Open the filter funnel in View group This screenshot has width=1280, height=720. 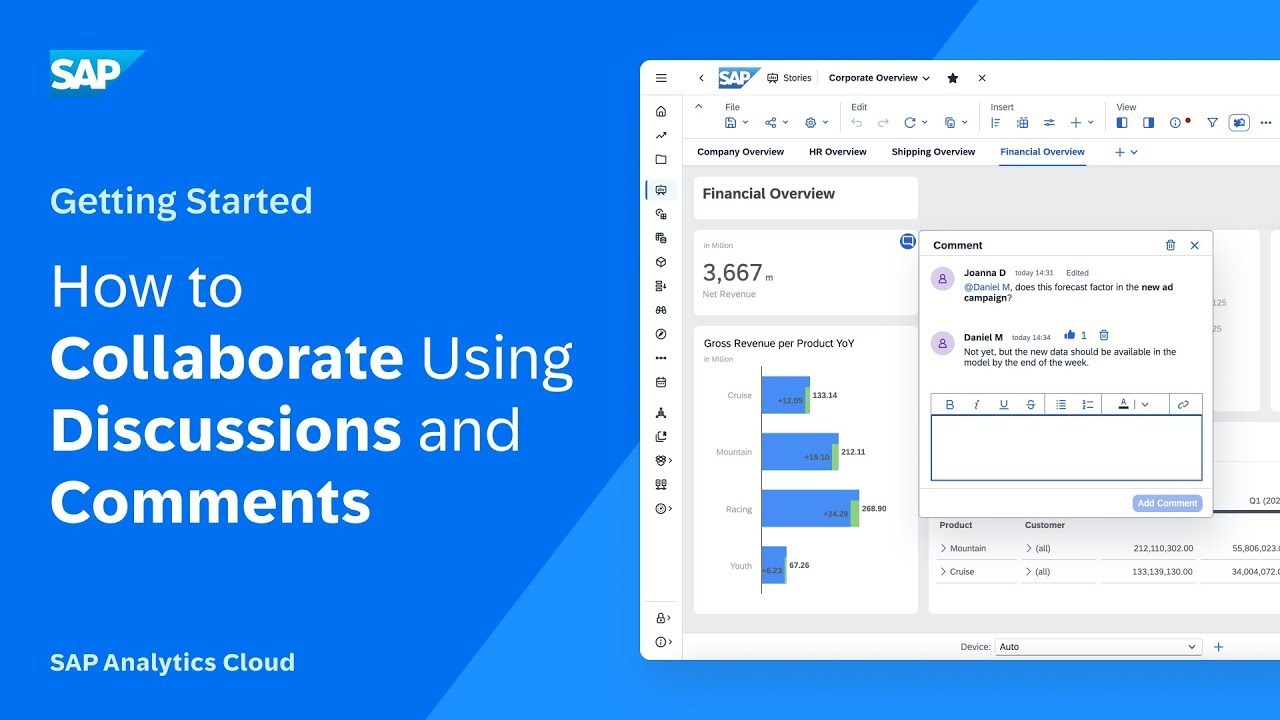tap(1212, 123)
